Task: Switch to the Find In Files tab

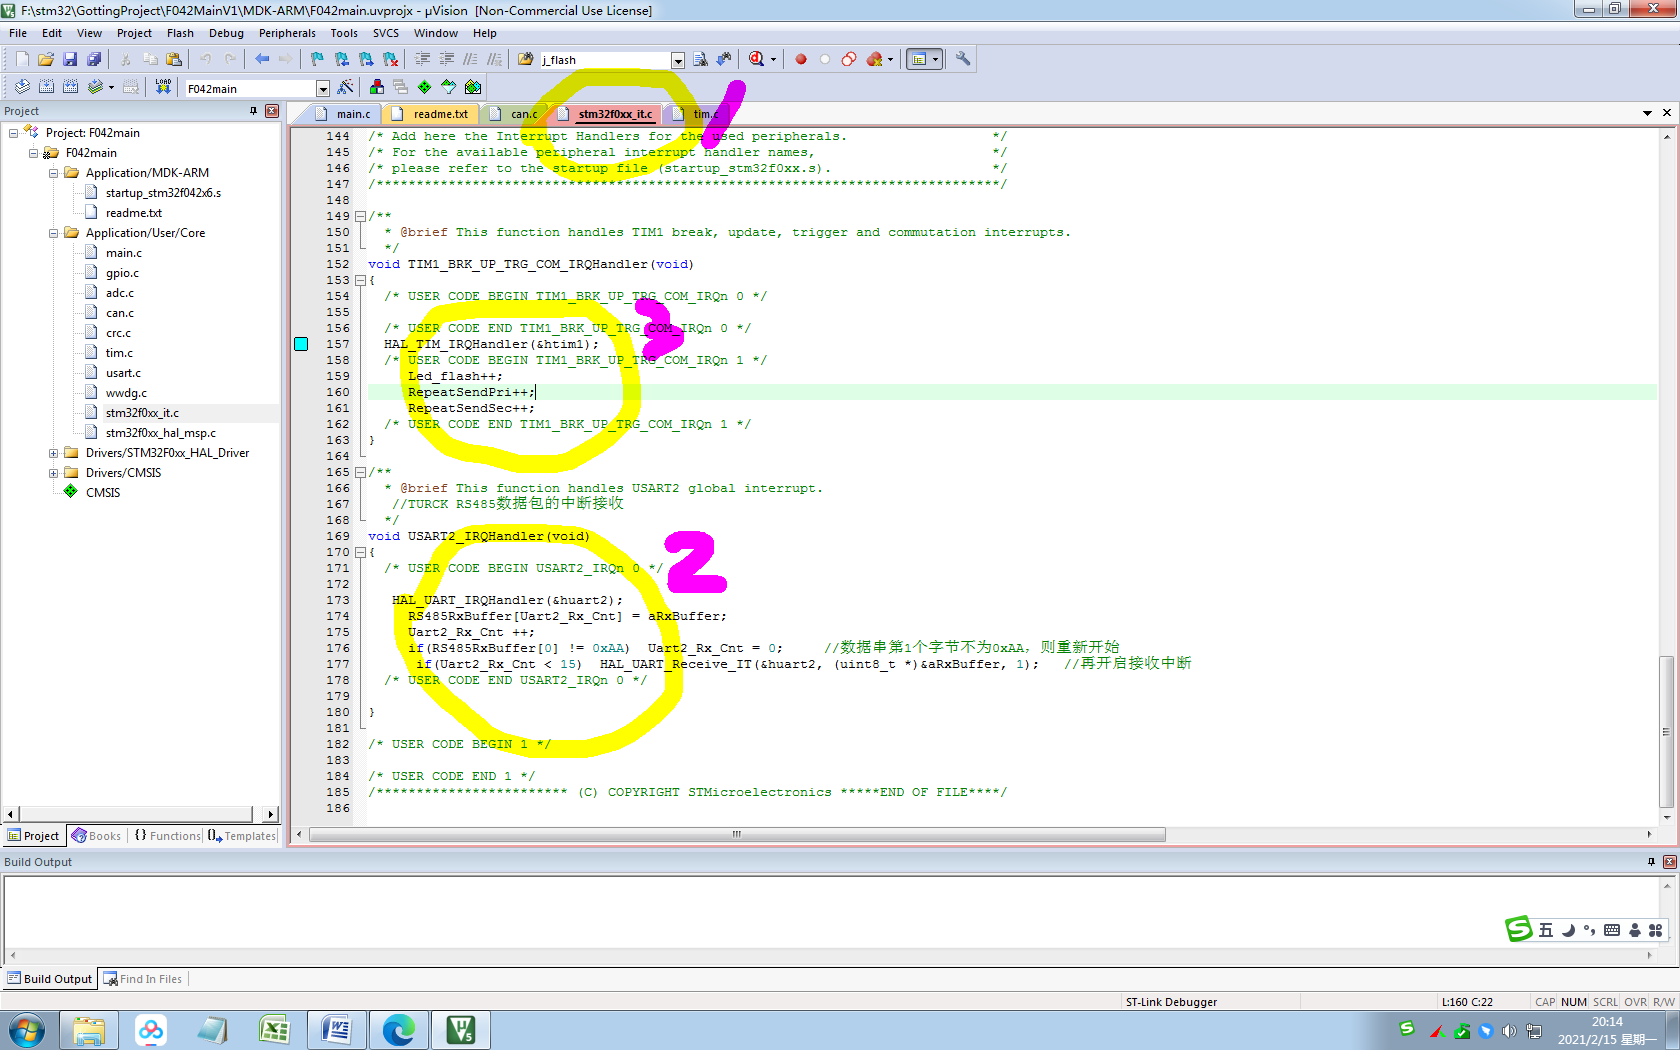Action: [143, 979]
